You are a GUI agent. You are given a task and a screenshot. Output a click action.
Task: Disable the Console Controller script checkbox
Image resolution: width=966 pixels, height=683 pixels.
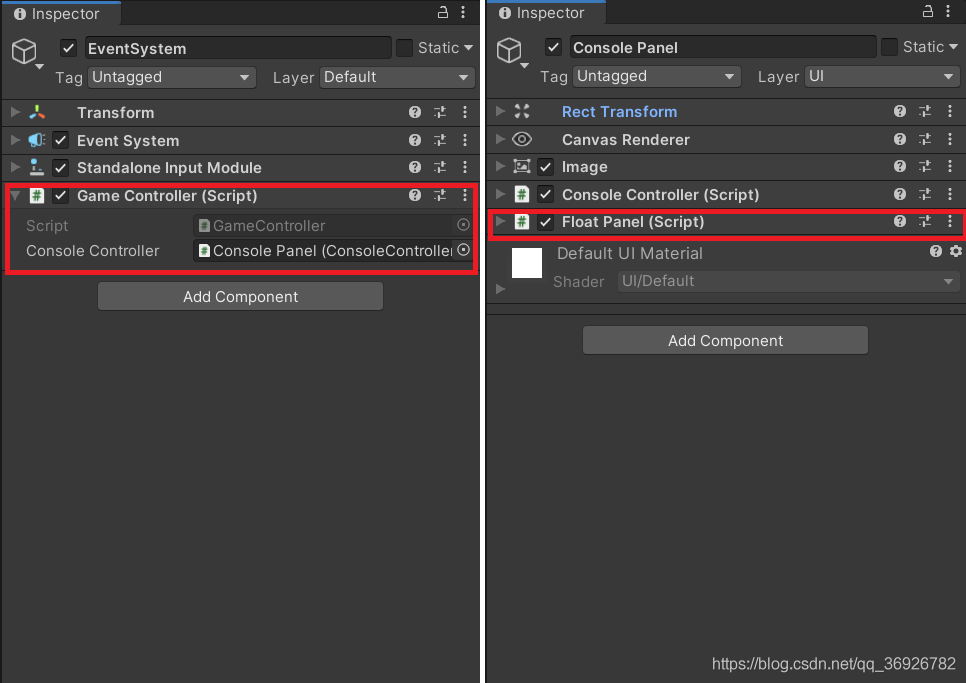[545, 195]
